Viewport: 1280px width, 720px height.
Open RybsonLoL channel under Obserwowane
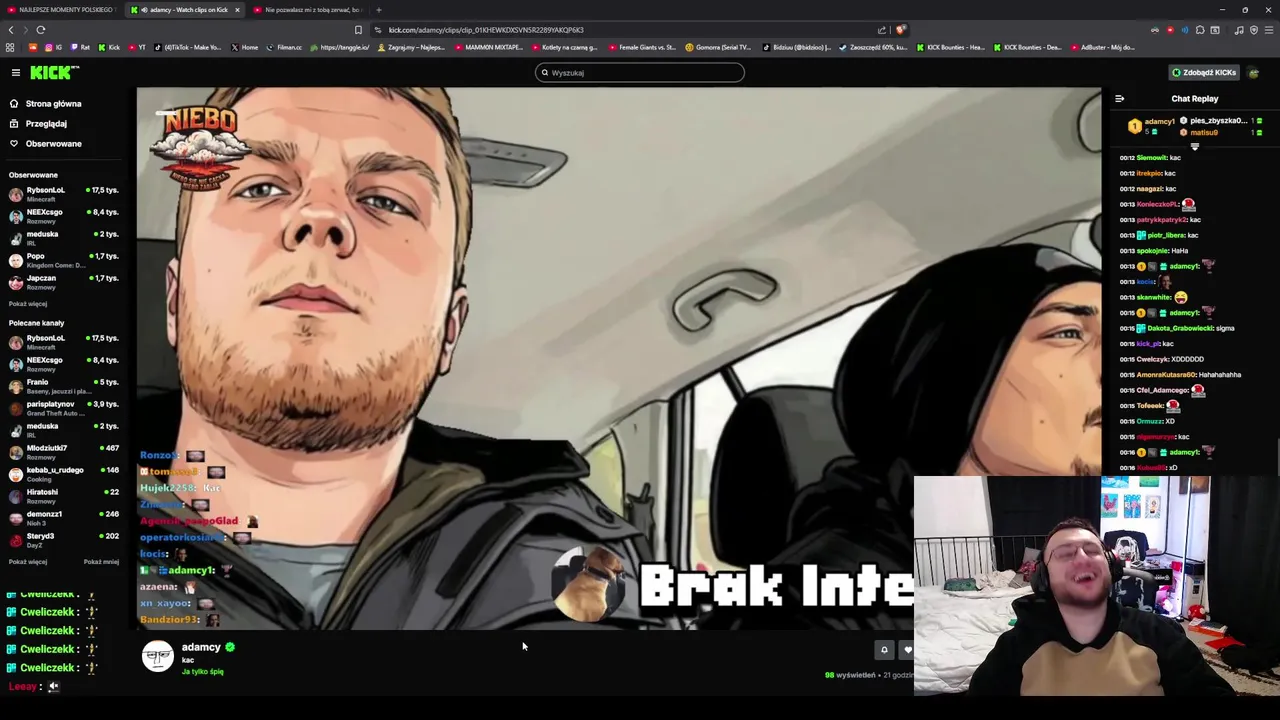(64, 194)
